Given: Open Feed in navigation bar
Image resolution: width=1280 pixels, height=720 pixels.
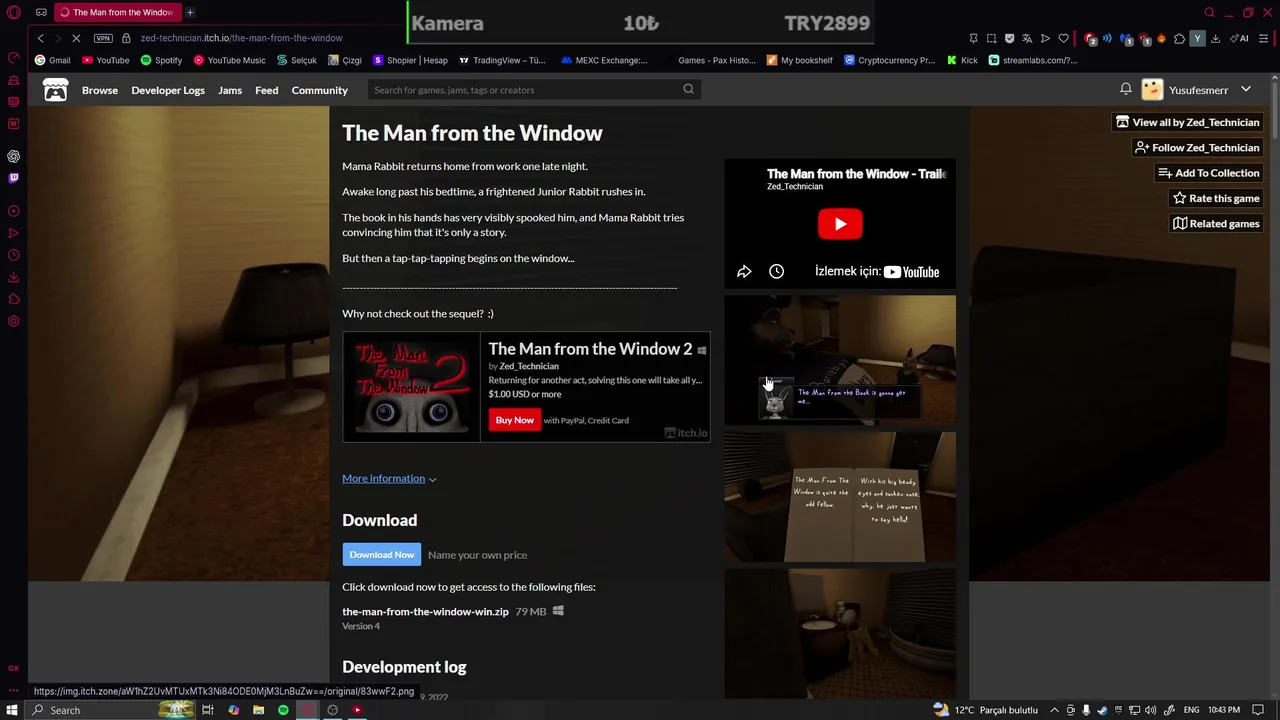Looking at the screenshot, I should 266,90.
